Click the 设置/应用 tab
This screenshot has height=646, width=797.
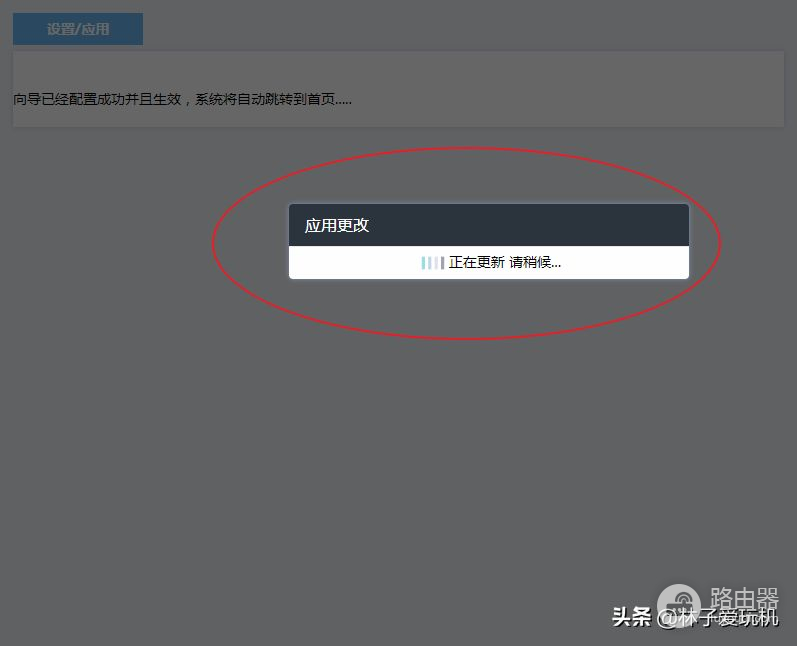pos(78,29)
